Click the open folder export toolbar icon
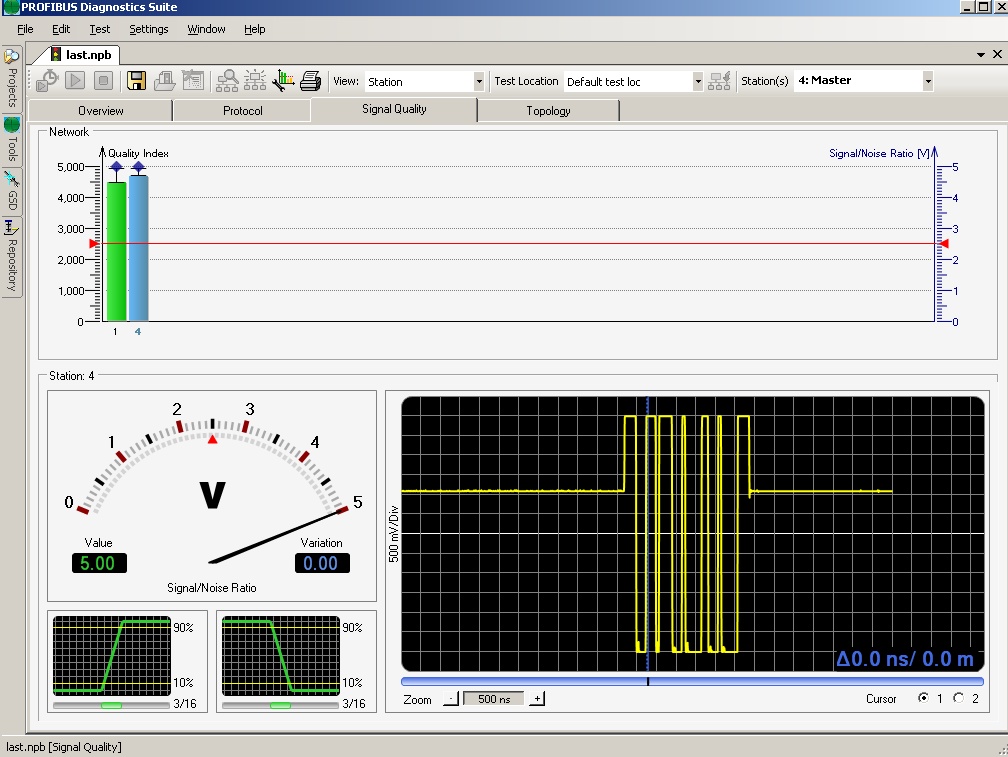The height and width of the screenshot is (757, 1008). pyautogui.click(x=165, y=81)
